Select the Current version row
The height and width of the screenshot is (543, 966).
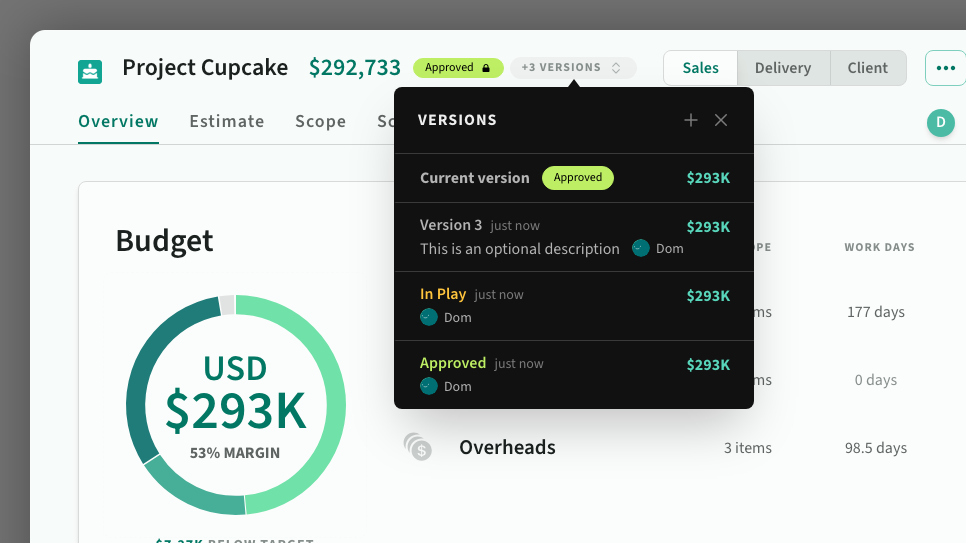pyautogui.click(x=573, y=178)
